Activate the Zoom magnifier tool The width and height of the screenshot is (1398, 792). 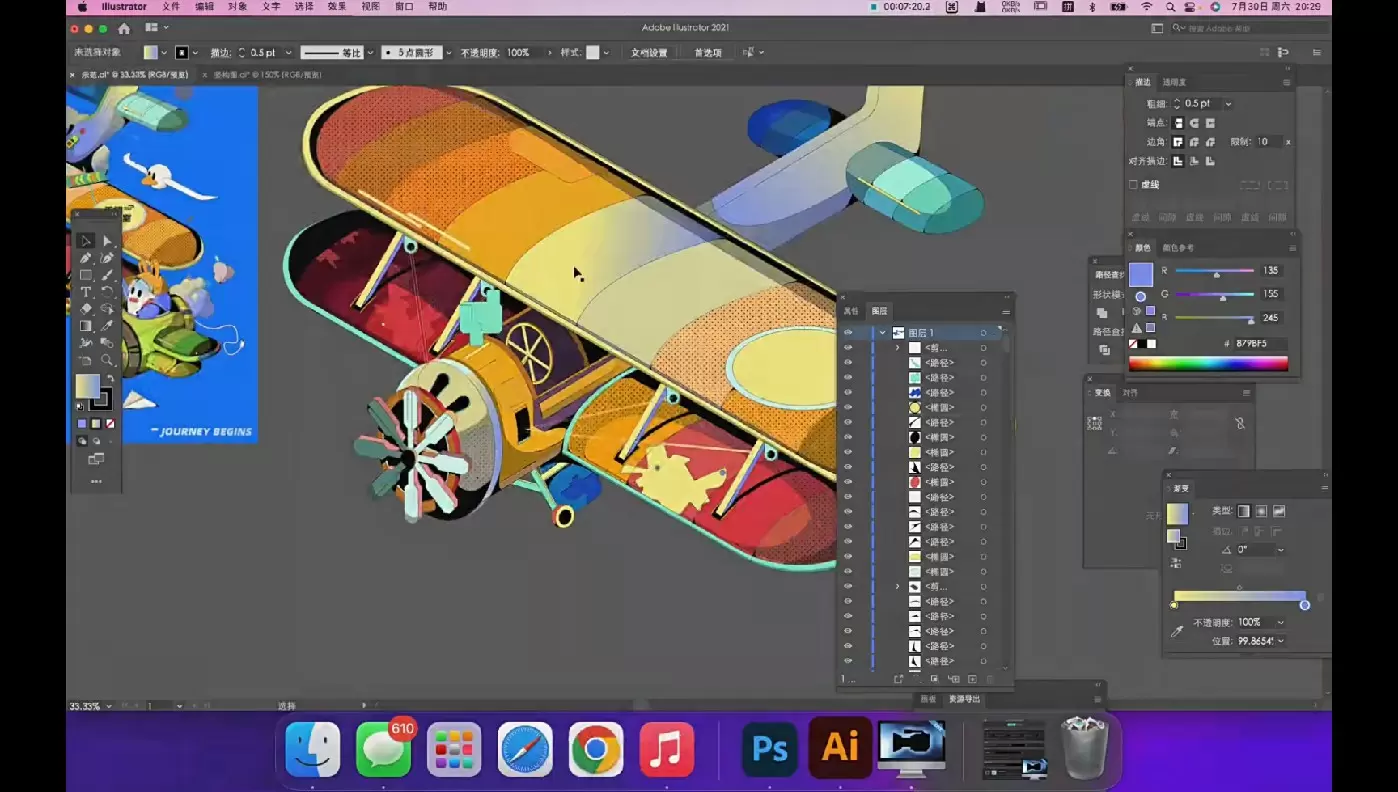tap(107, 360)
